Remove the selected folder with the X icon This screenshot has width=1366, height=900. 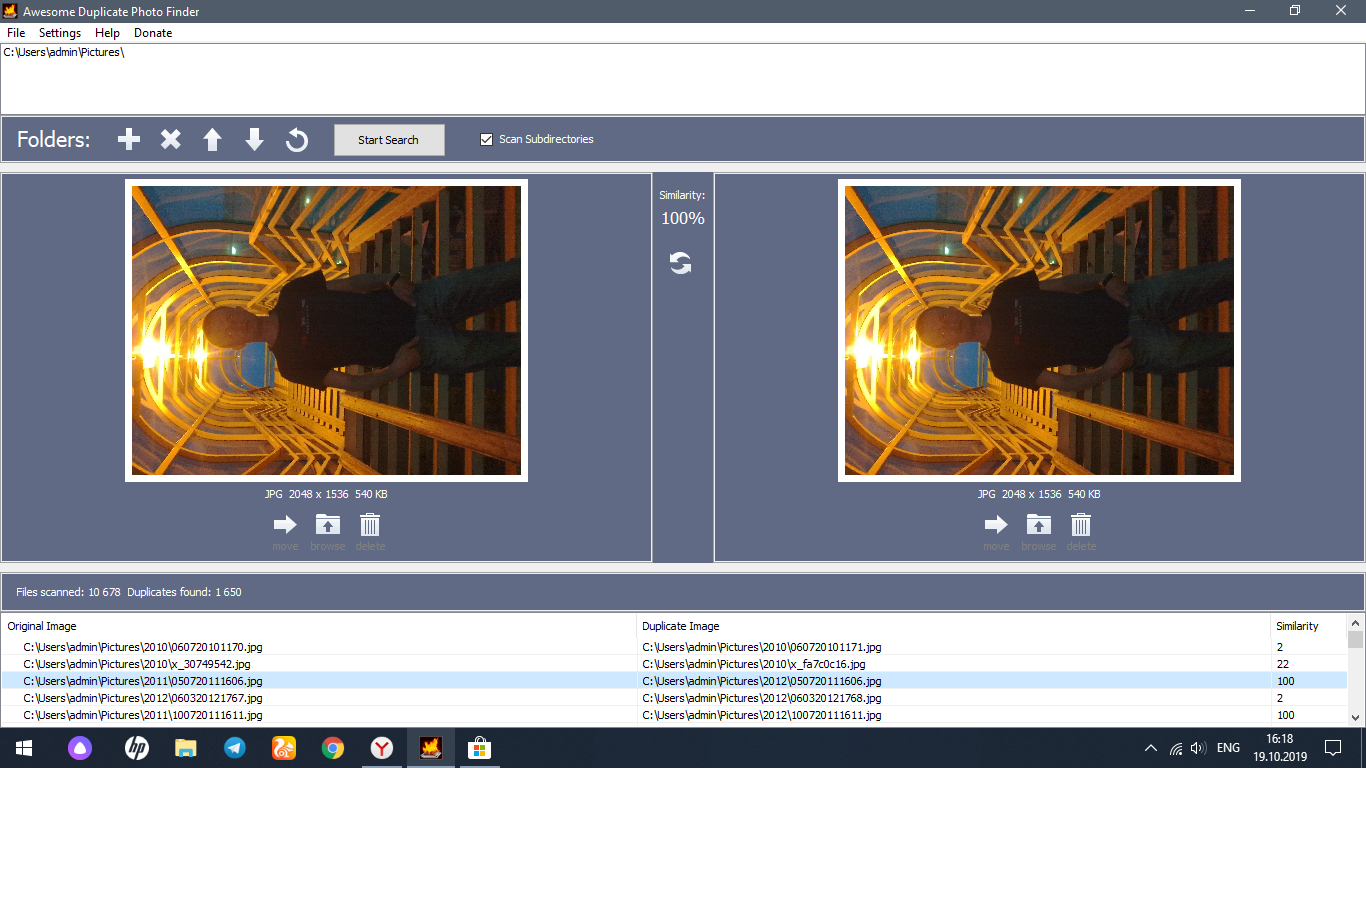pos(171,139)
